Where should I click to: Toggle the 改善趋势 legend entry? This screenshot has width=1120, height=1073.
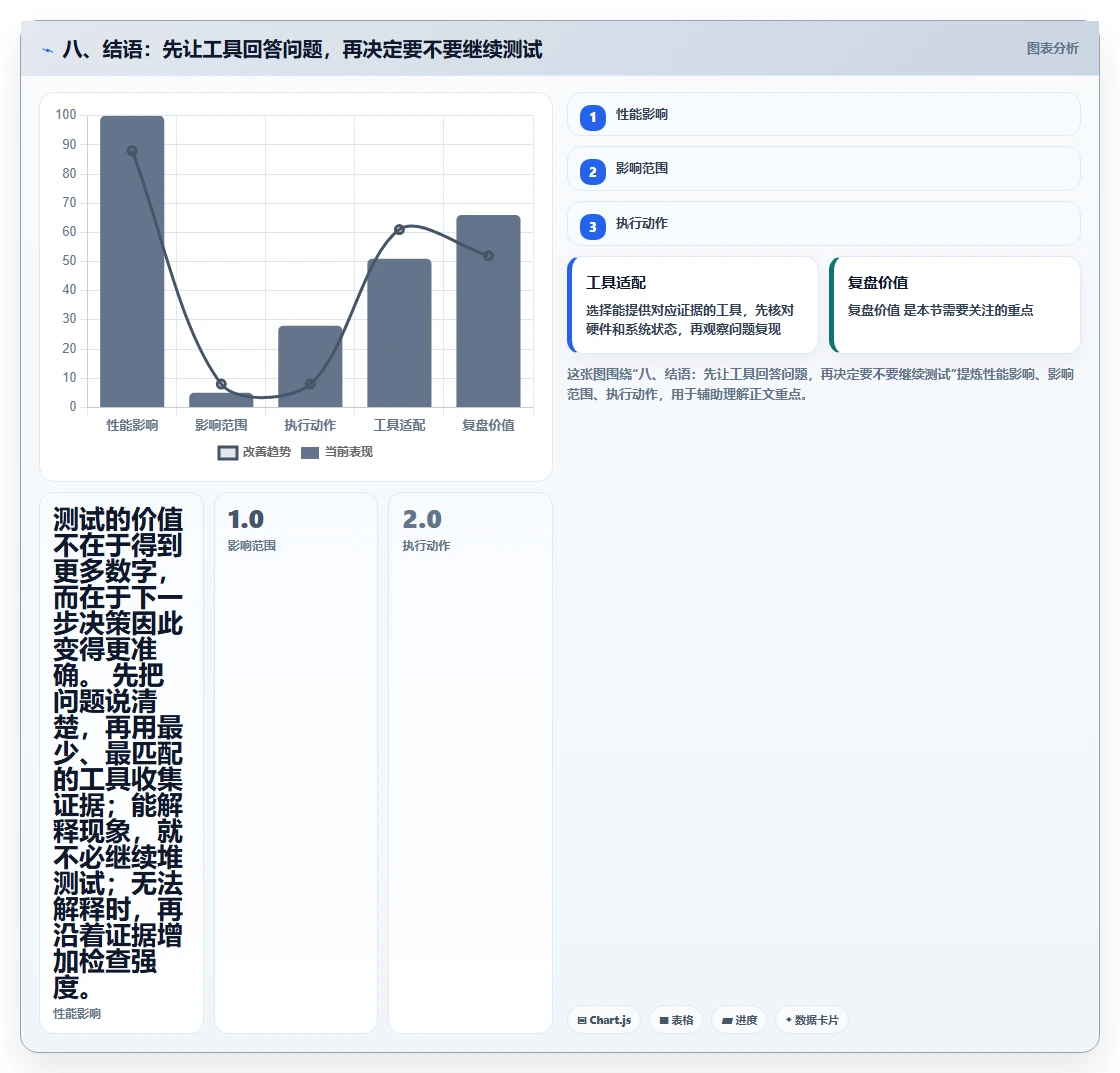[x=254, y=452]
